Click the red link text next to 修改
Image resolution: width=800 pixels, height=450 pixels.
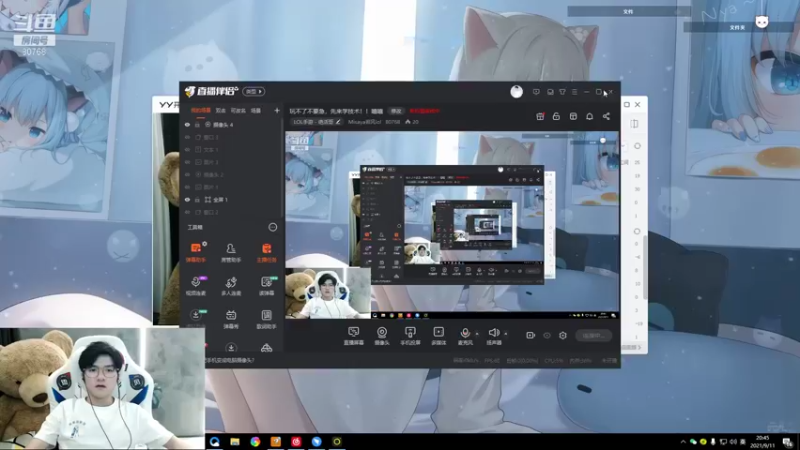click(x=424, y=111)
